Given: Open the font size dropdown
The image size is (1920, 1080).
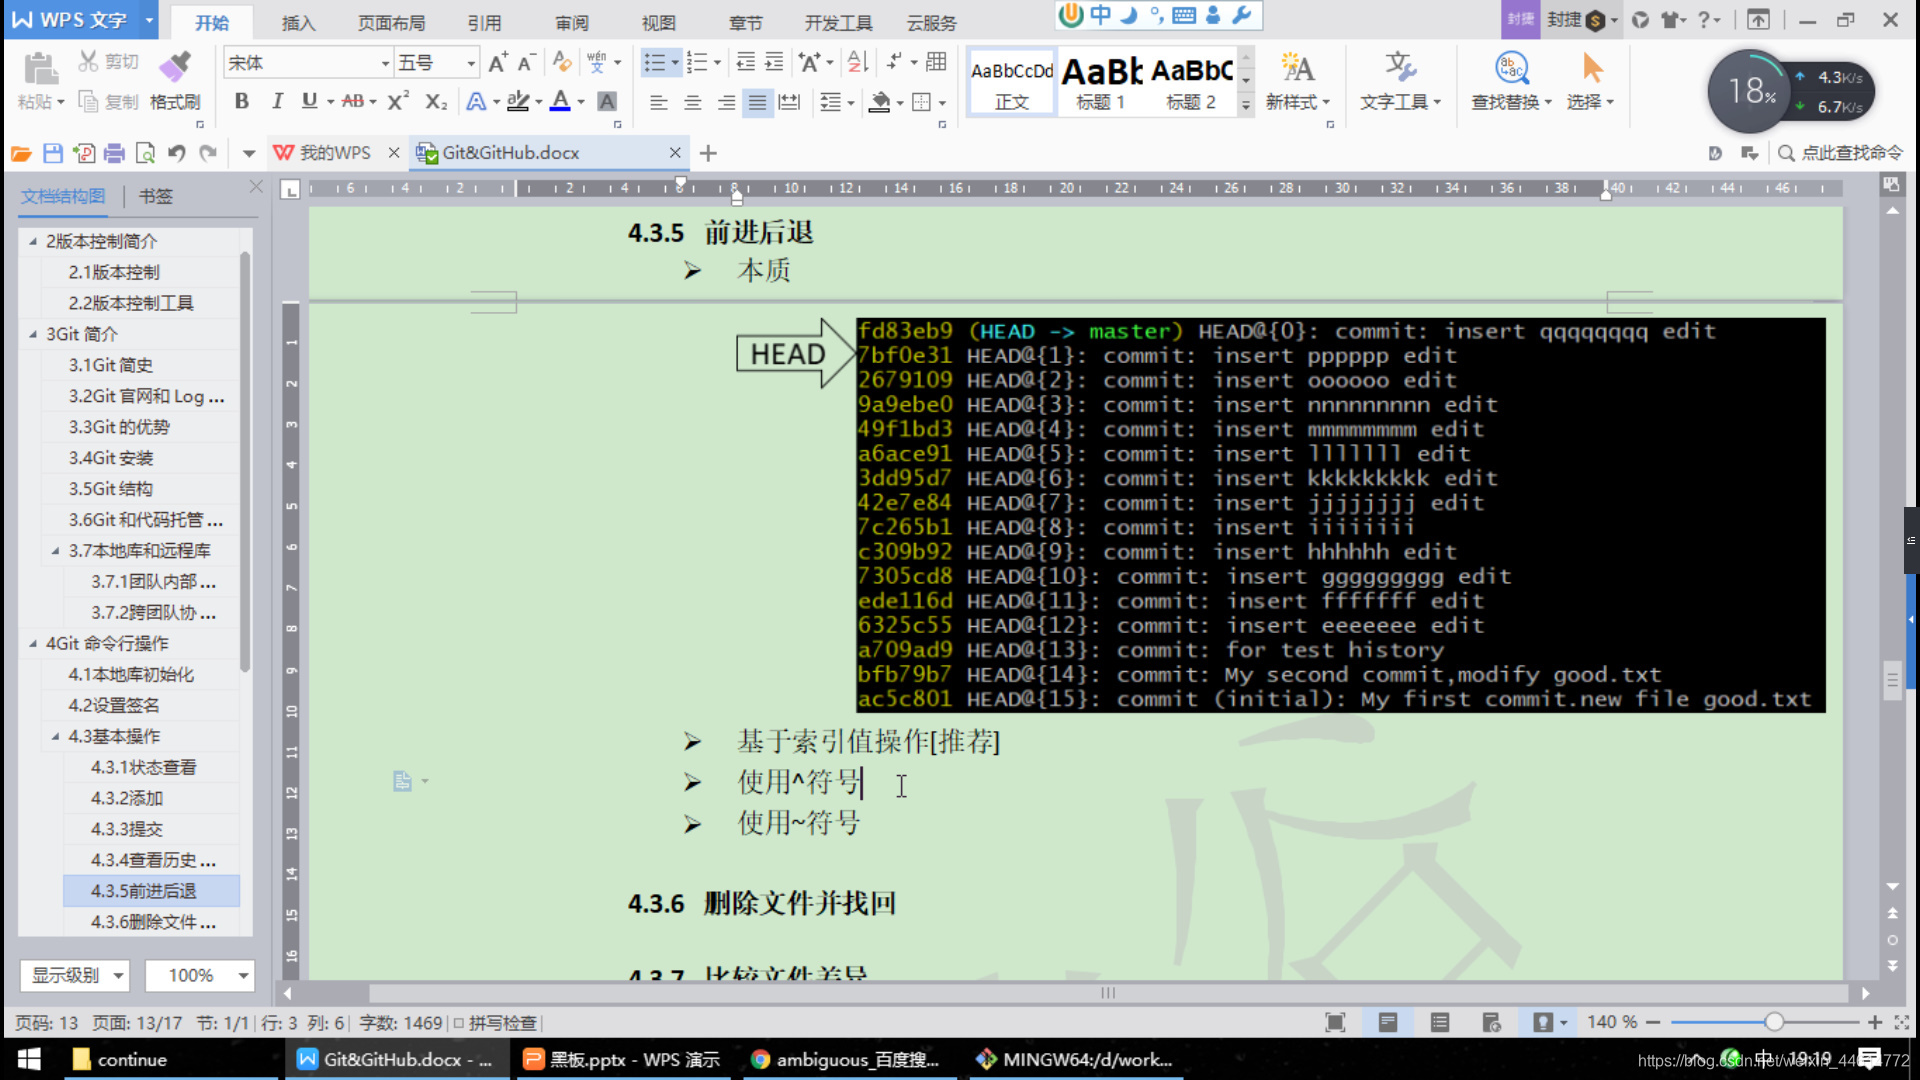Looking at the screenshot, I should click(x=470, y=64).
